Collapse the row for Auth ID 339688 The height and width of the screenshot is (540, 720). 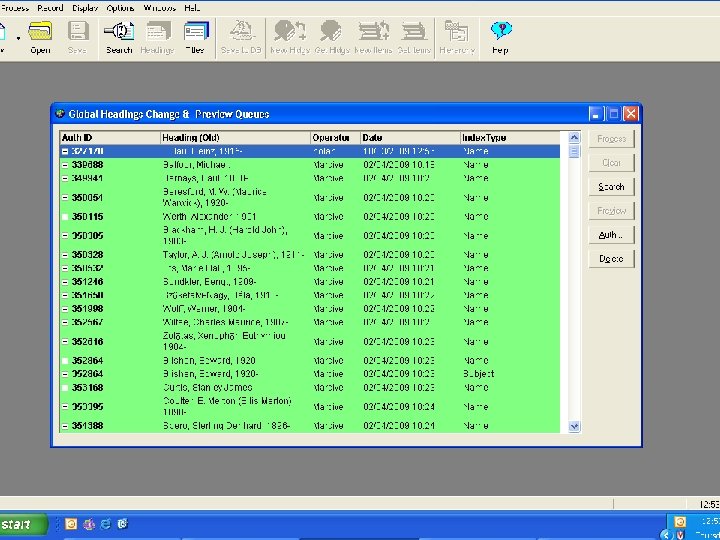[65, 165]
